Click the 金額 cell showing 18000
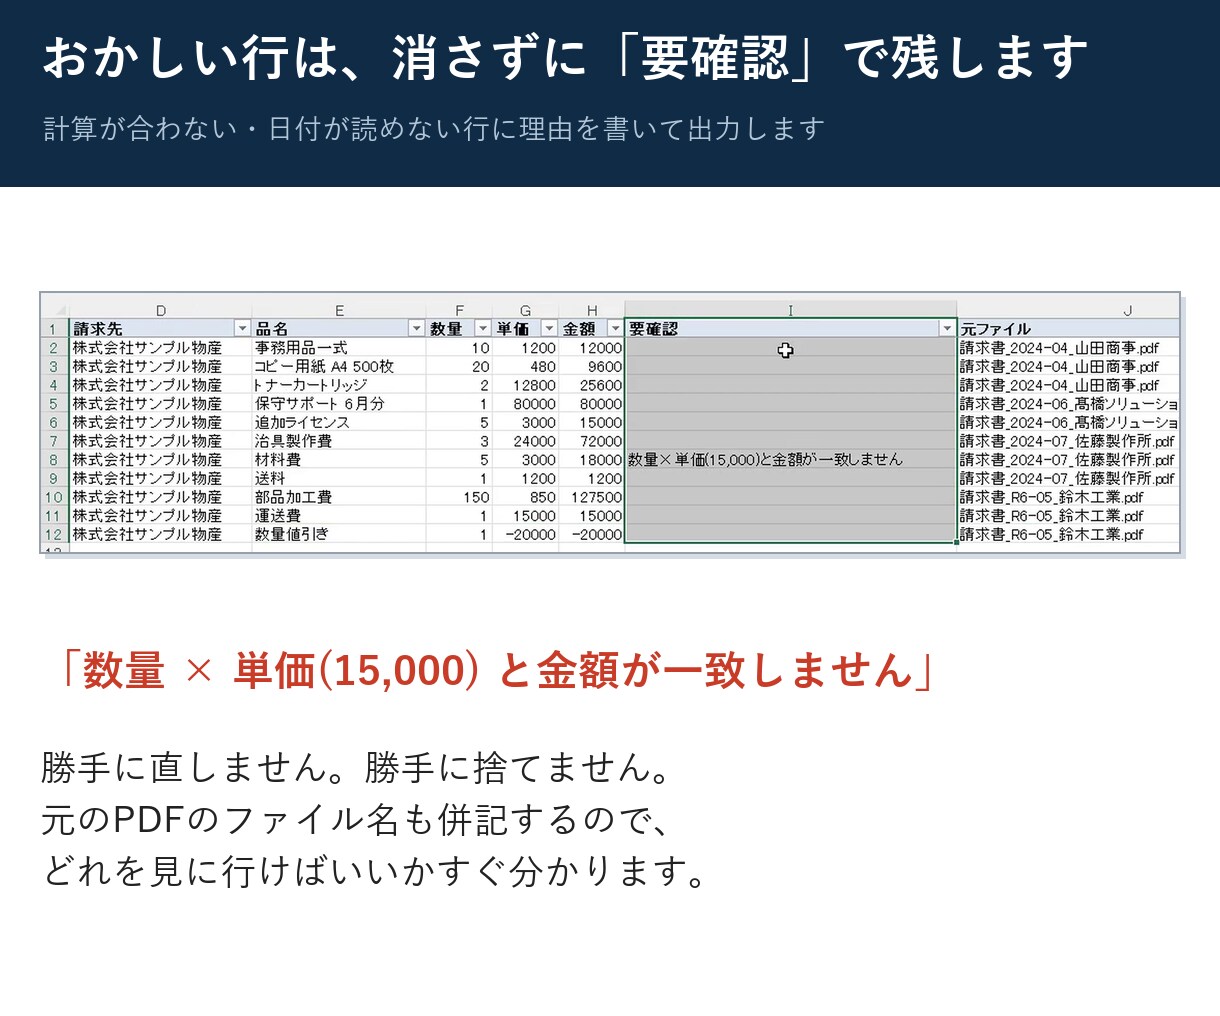Viewport: 1220px width, 1016px height. 592,460
